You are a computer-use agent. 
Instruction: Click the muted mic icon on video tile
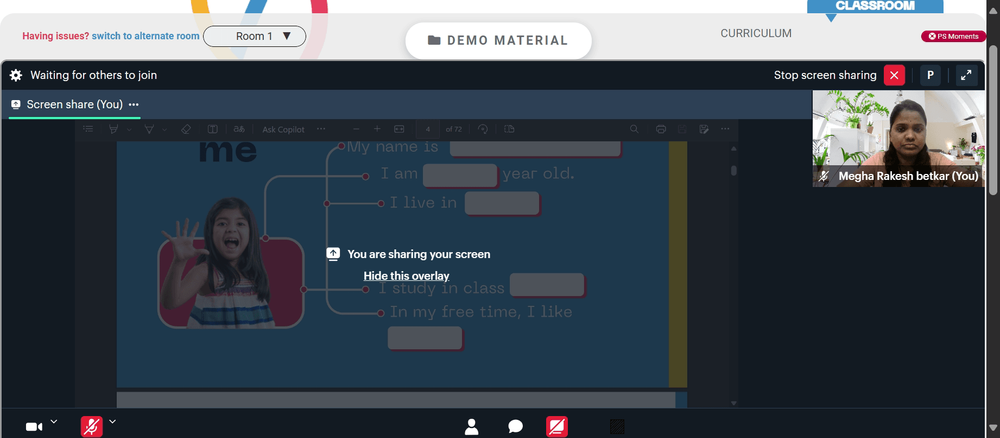click(x=823, y=177)
